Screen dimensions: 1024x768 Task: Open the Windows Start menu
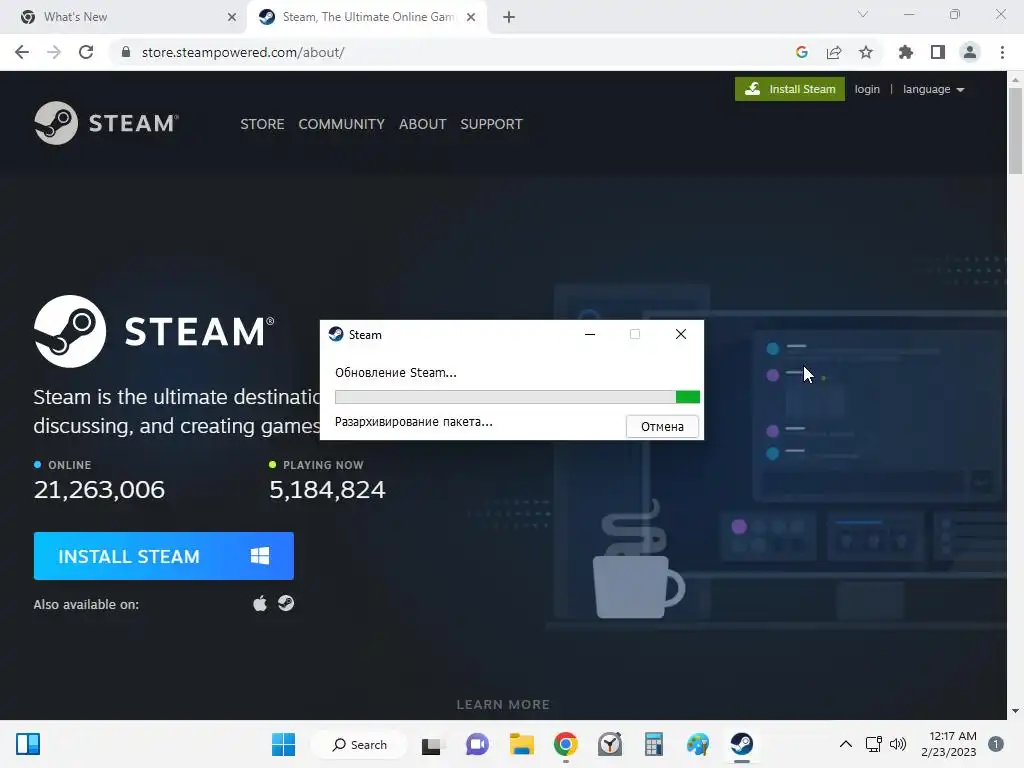pyautogui.click(x=283, y=744)
